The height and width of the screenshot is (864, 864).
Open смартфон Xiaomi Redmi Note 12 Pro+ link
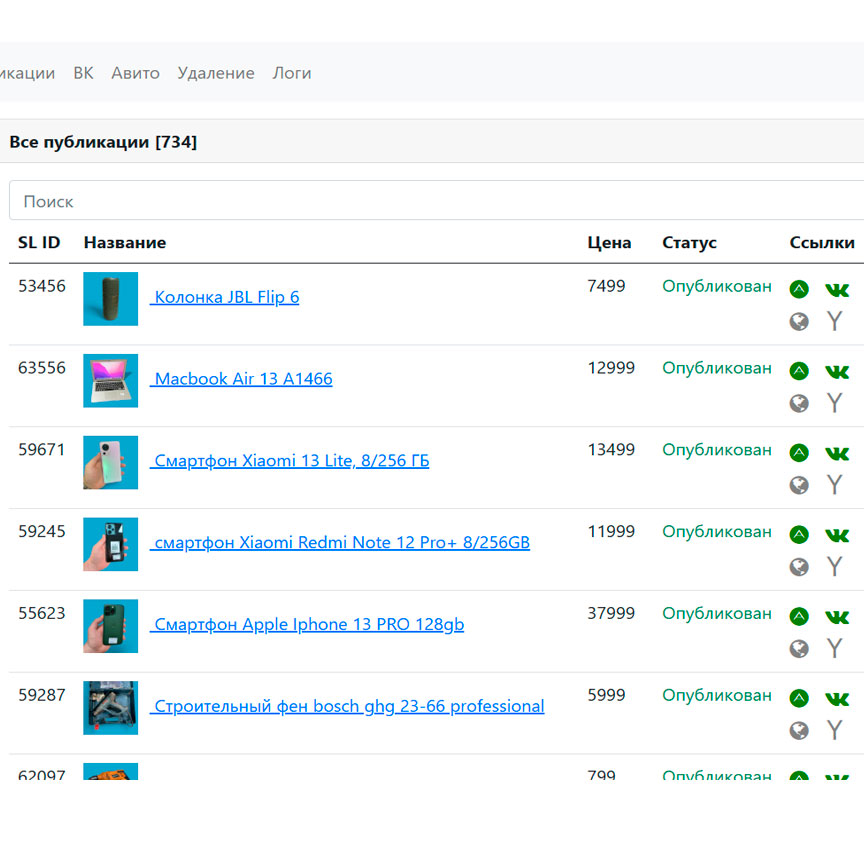pyautogui.click(x=340, y=542)
